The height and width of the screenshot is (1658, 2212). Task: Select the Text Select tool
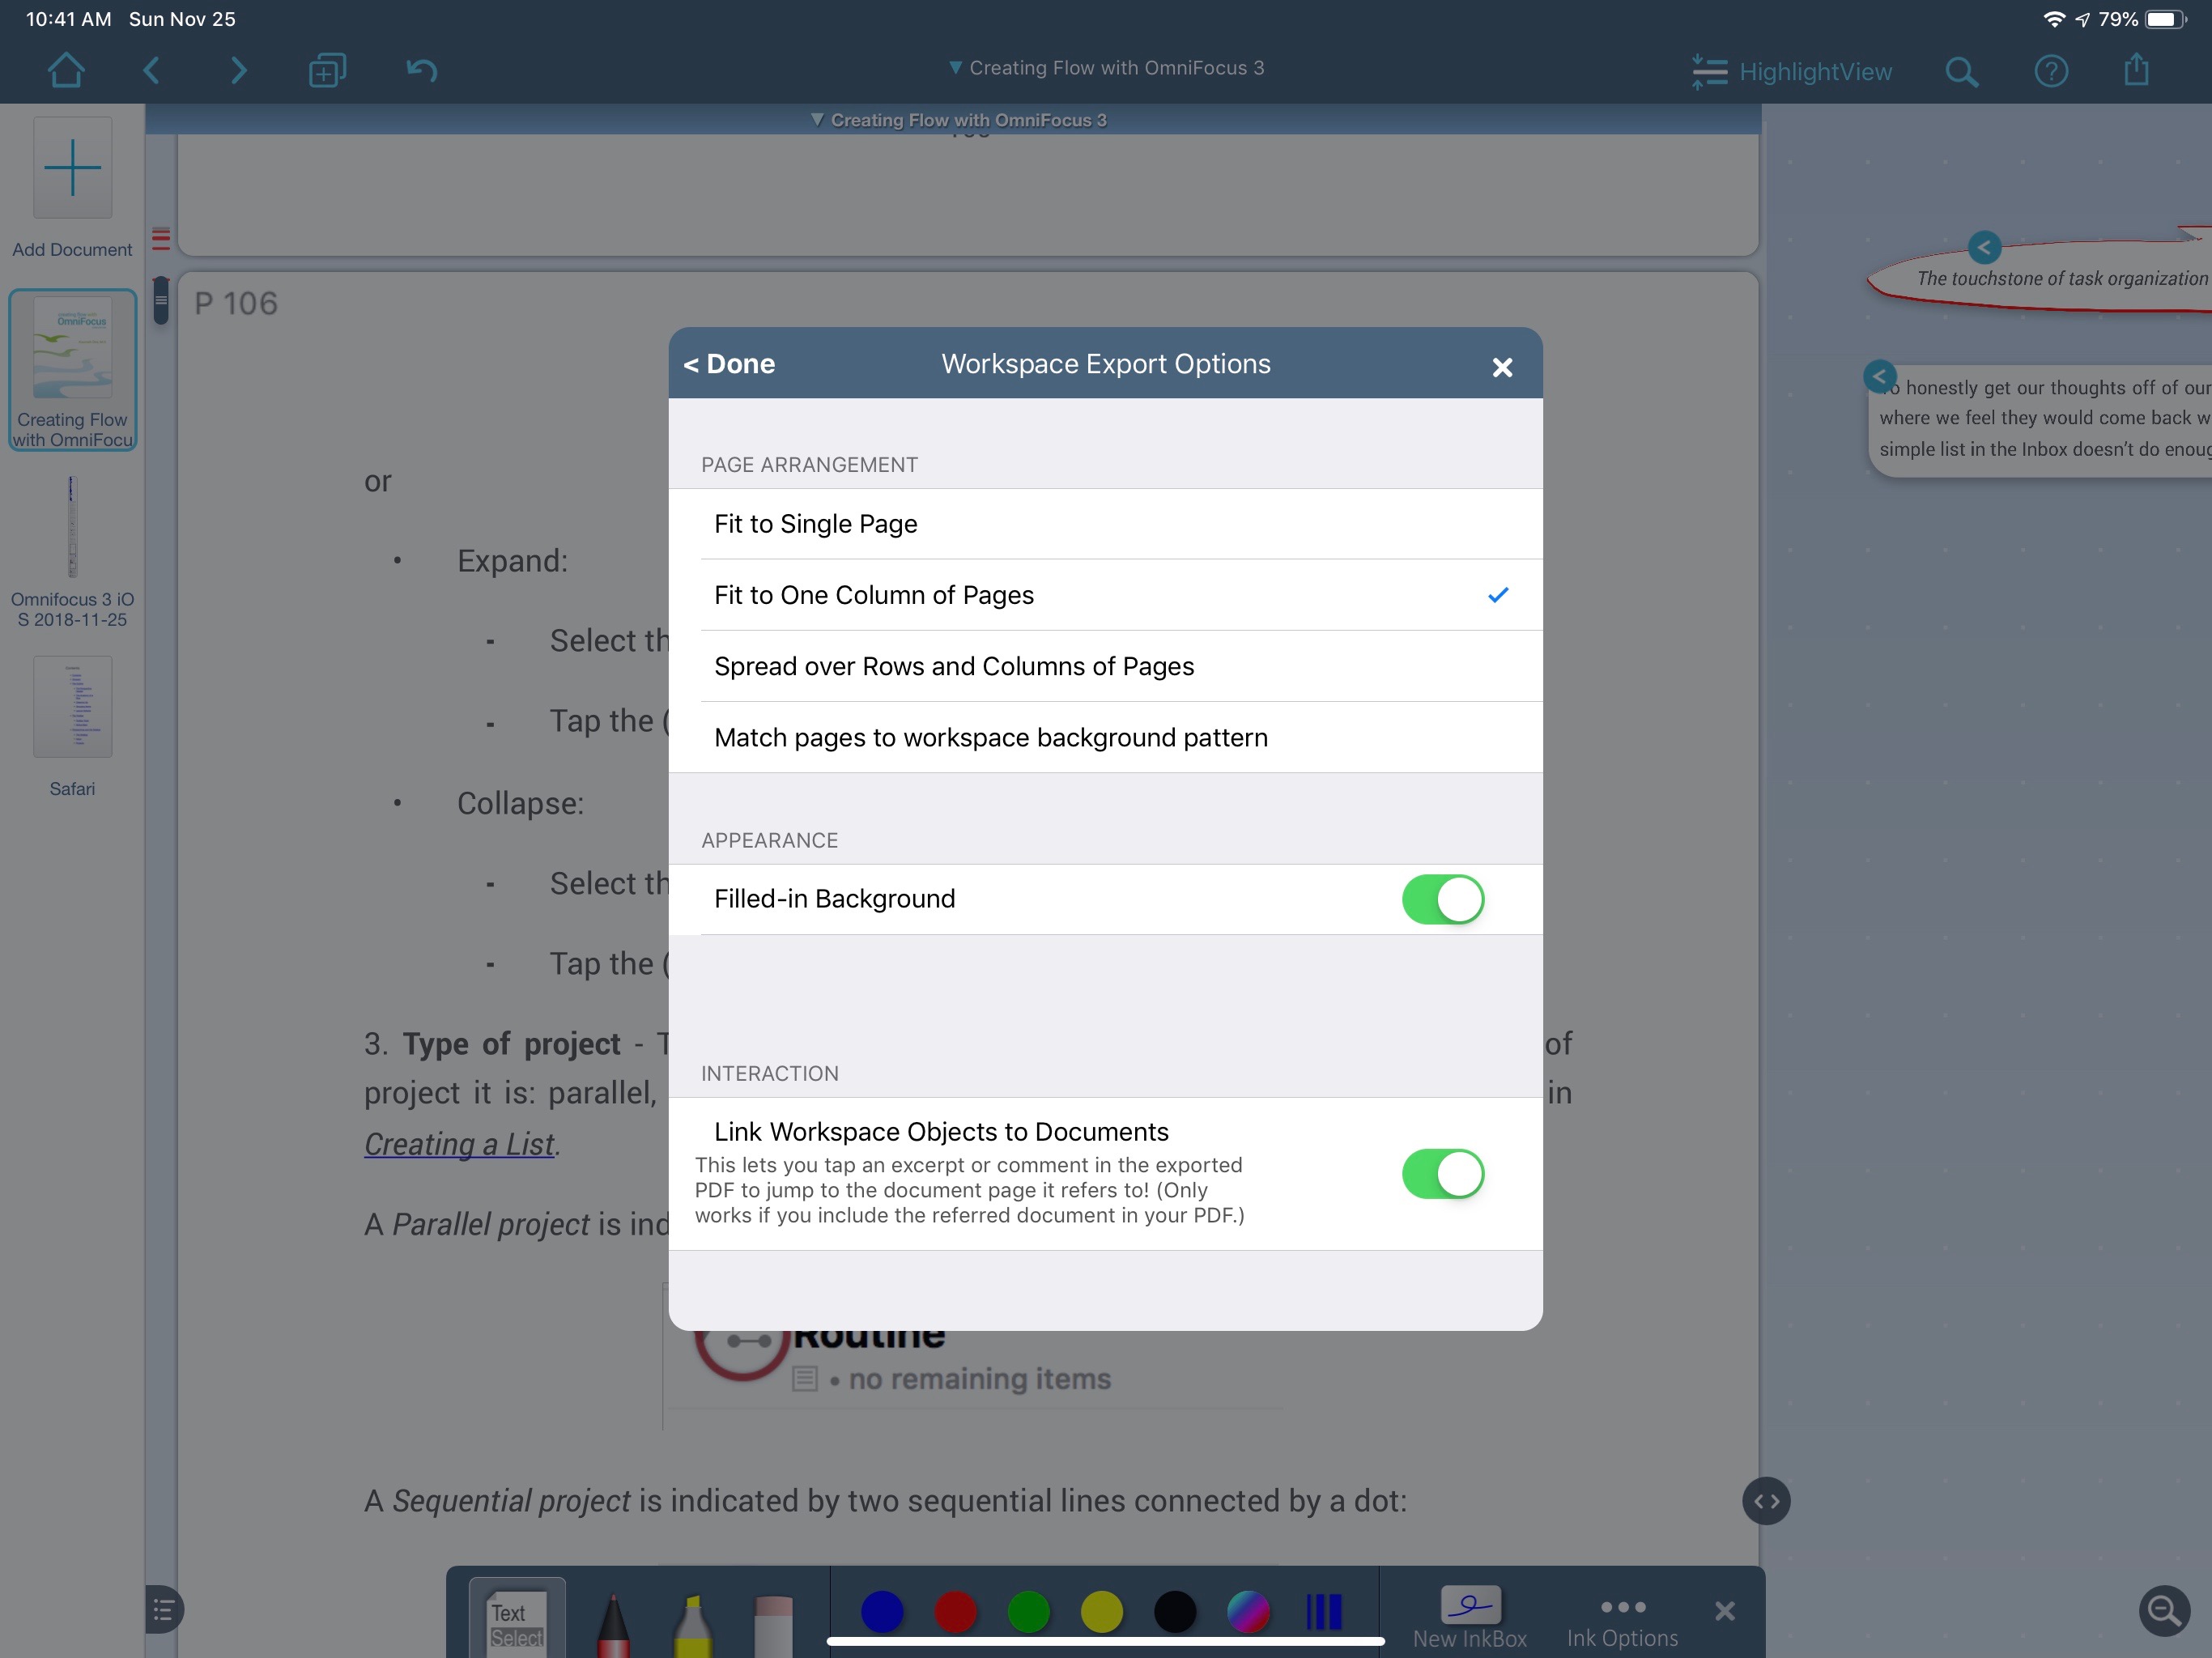click(x=517, y=1620)
